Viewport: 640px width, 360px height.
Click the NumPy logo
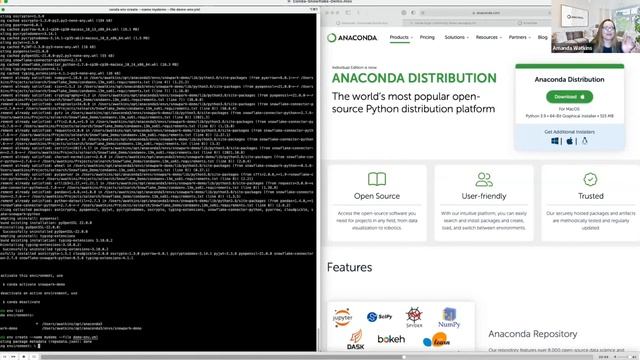(449, 318)
